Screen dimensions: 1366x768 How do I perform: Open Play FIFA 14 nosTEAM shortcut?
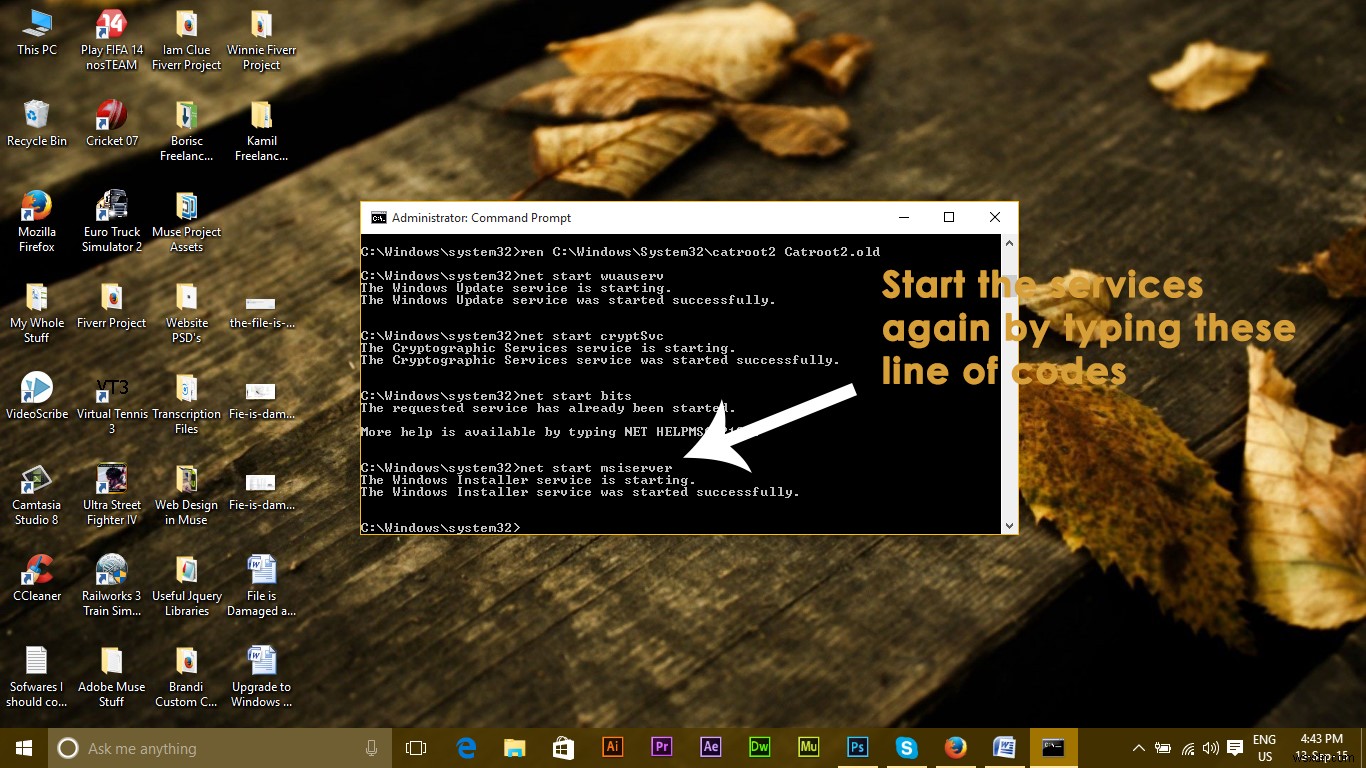[x=112, y=40]
